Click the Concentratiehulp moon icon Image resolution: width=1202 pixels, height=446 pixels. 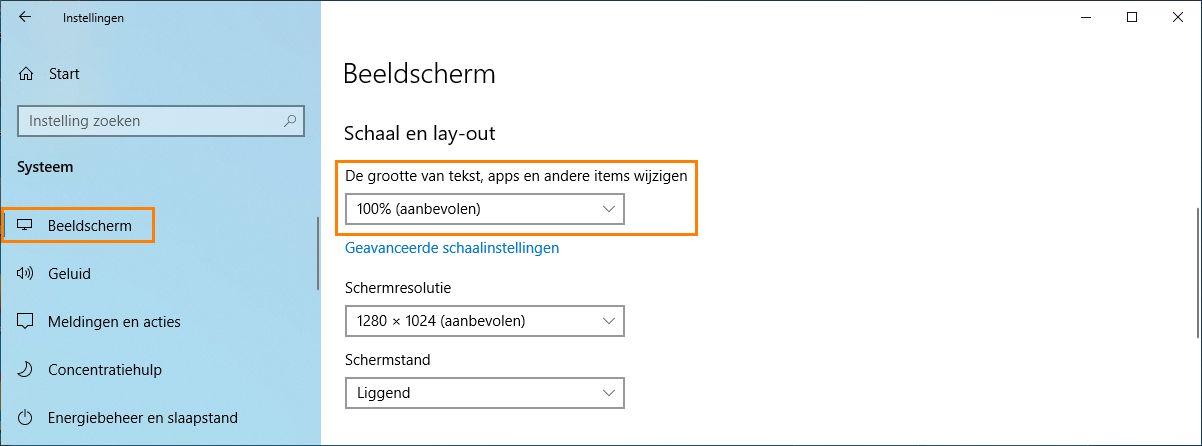tap(26, 370)
